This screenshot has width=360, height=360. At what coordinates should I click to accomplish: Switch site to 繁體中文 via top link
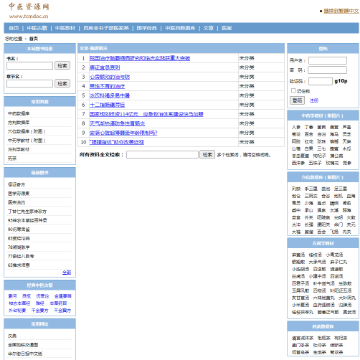click(x=341, y=11)
